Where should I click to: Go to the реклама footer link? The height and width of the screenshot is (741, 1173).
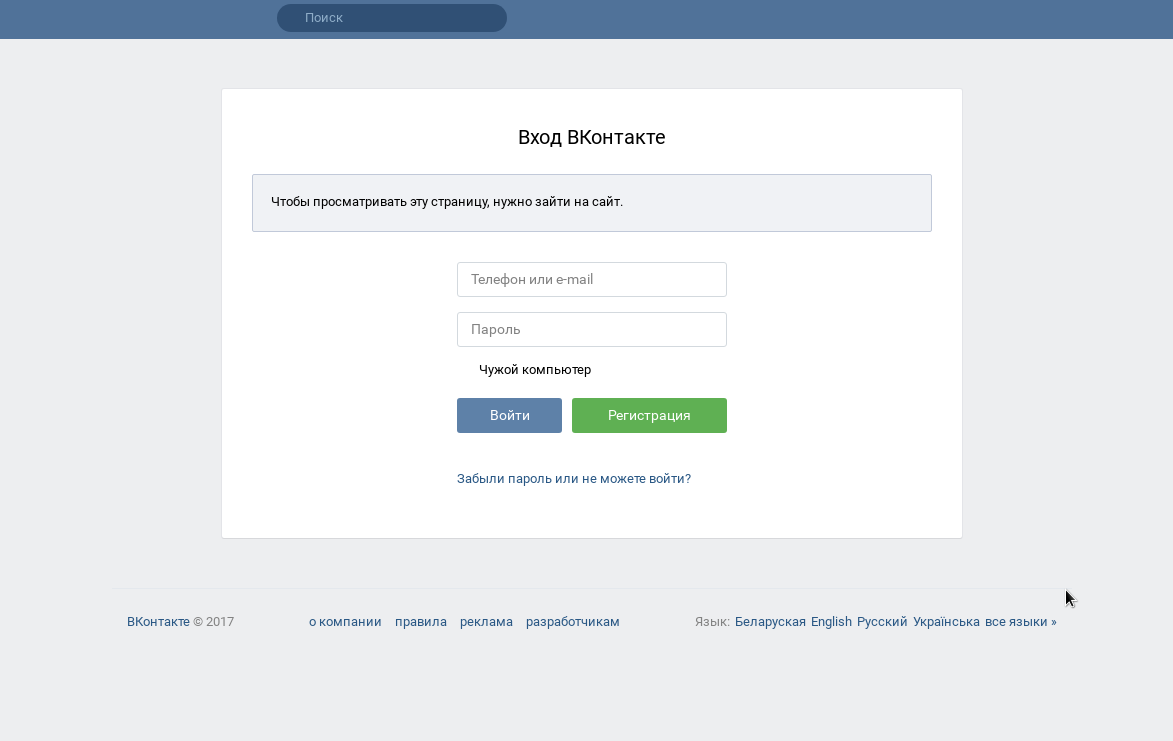(486, 622)
